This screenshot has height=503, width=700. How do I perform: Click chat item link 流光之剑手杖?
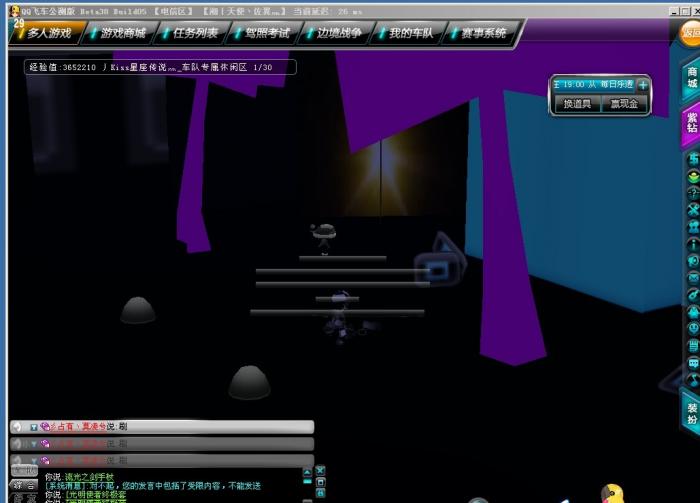(89, 477)
